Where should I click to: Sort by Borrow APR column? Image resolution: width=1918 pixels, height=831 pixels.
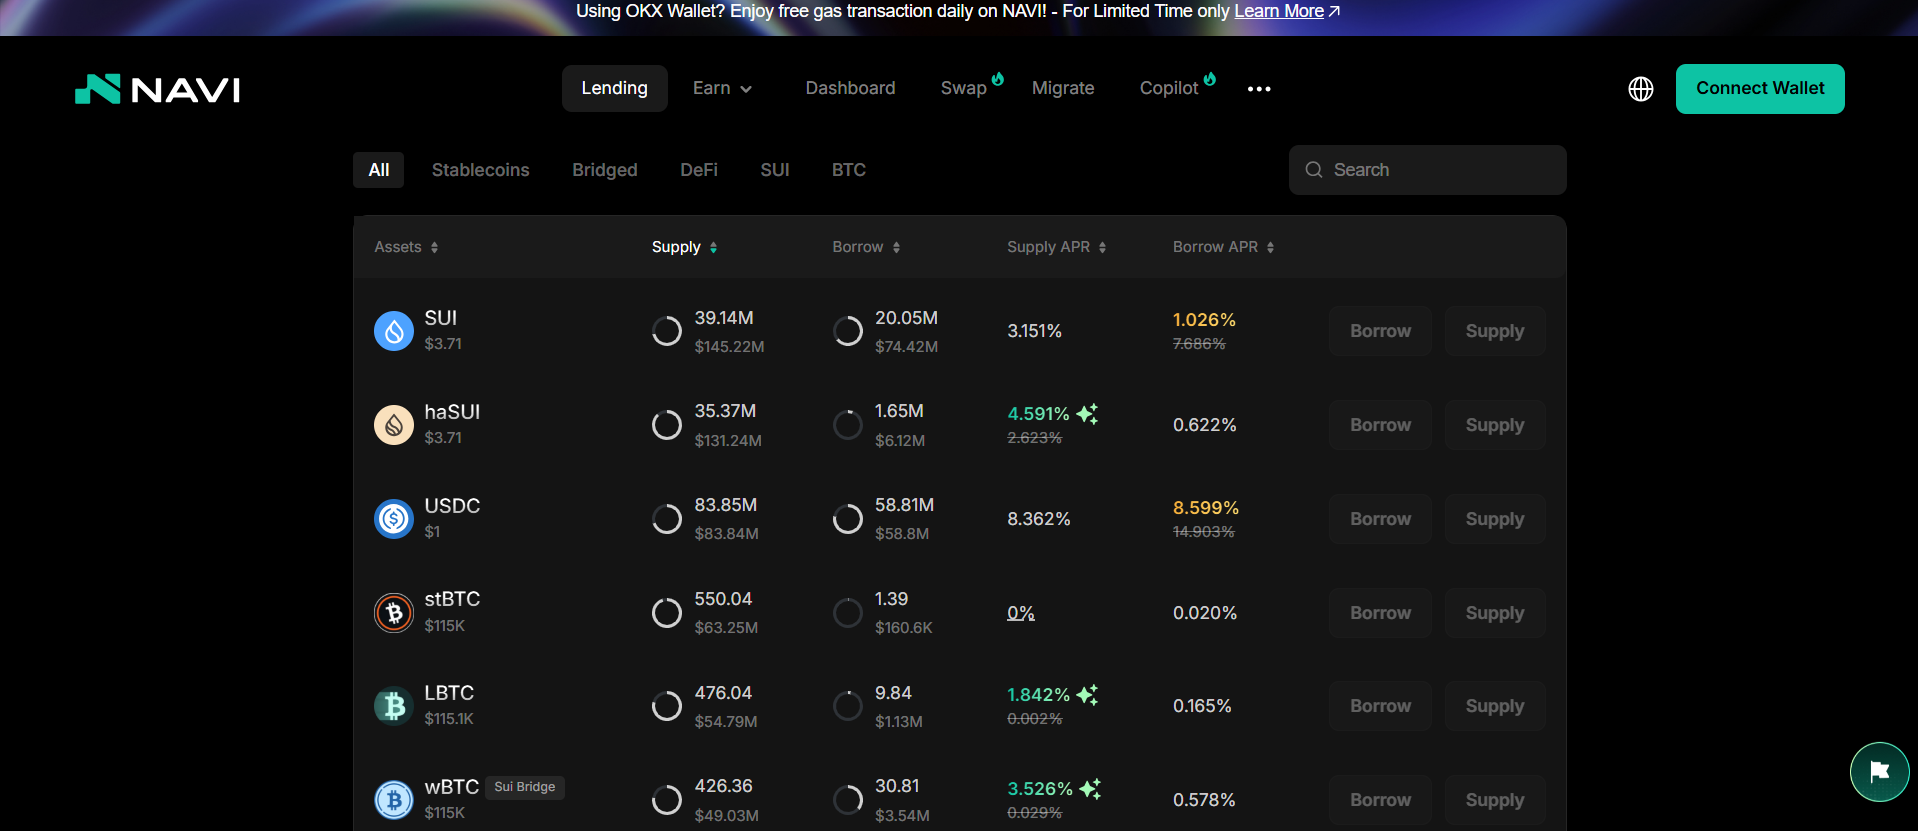tap(1223, 247)
